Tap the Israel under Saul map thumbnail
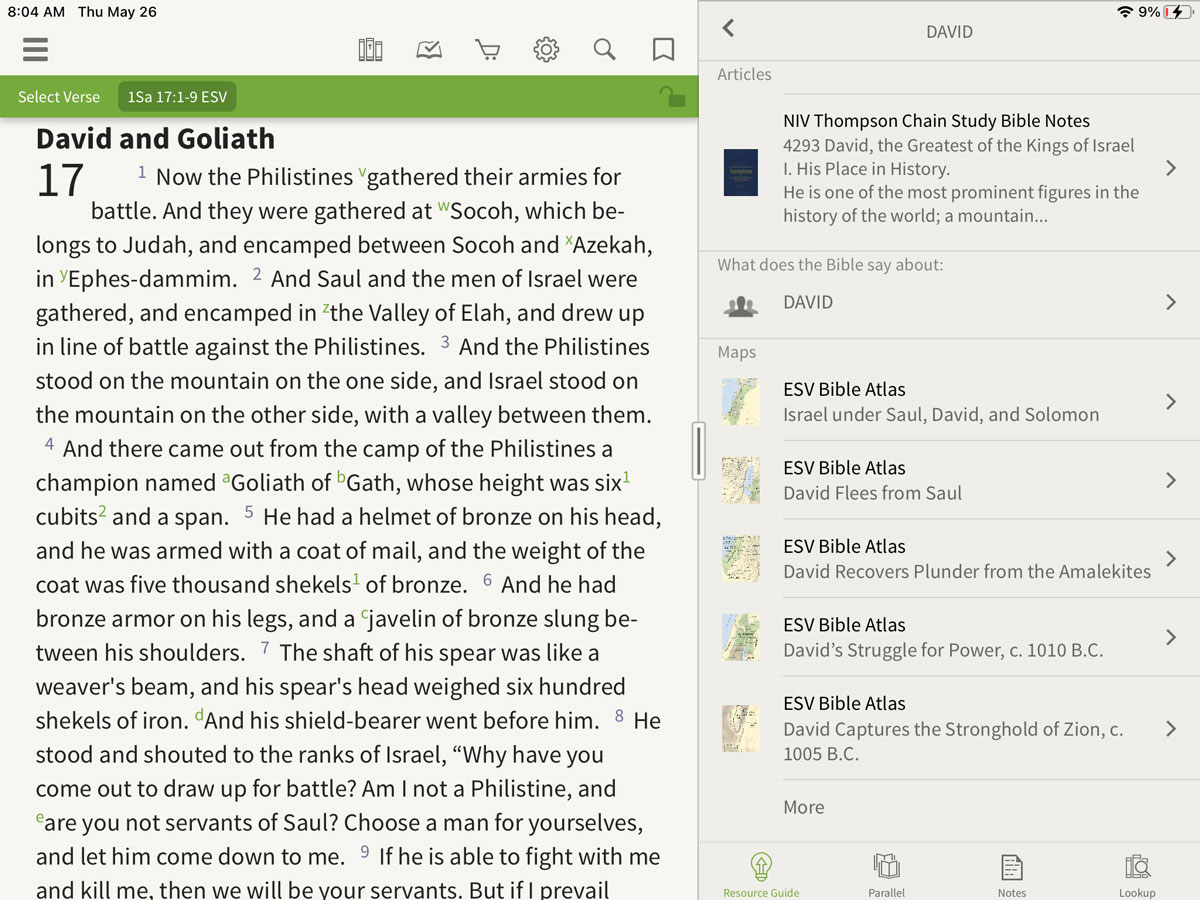 click(741, 402)
